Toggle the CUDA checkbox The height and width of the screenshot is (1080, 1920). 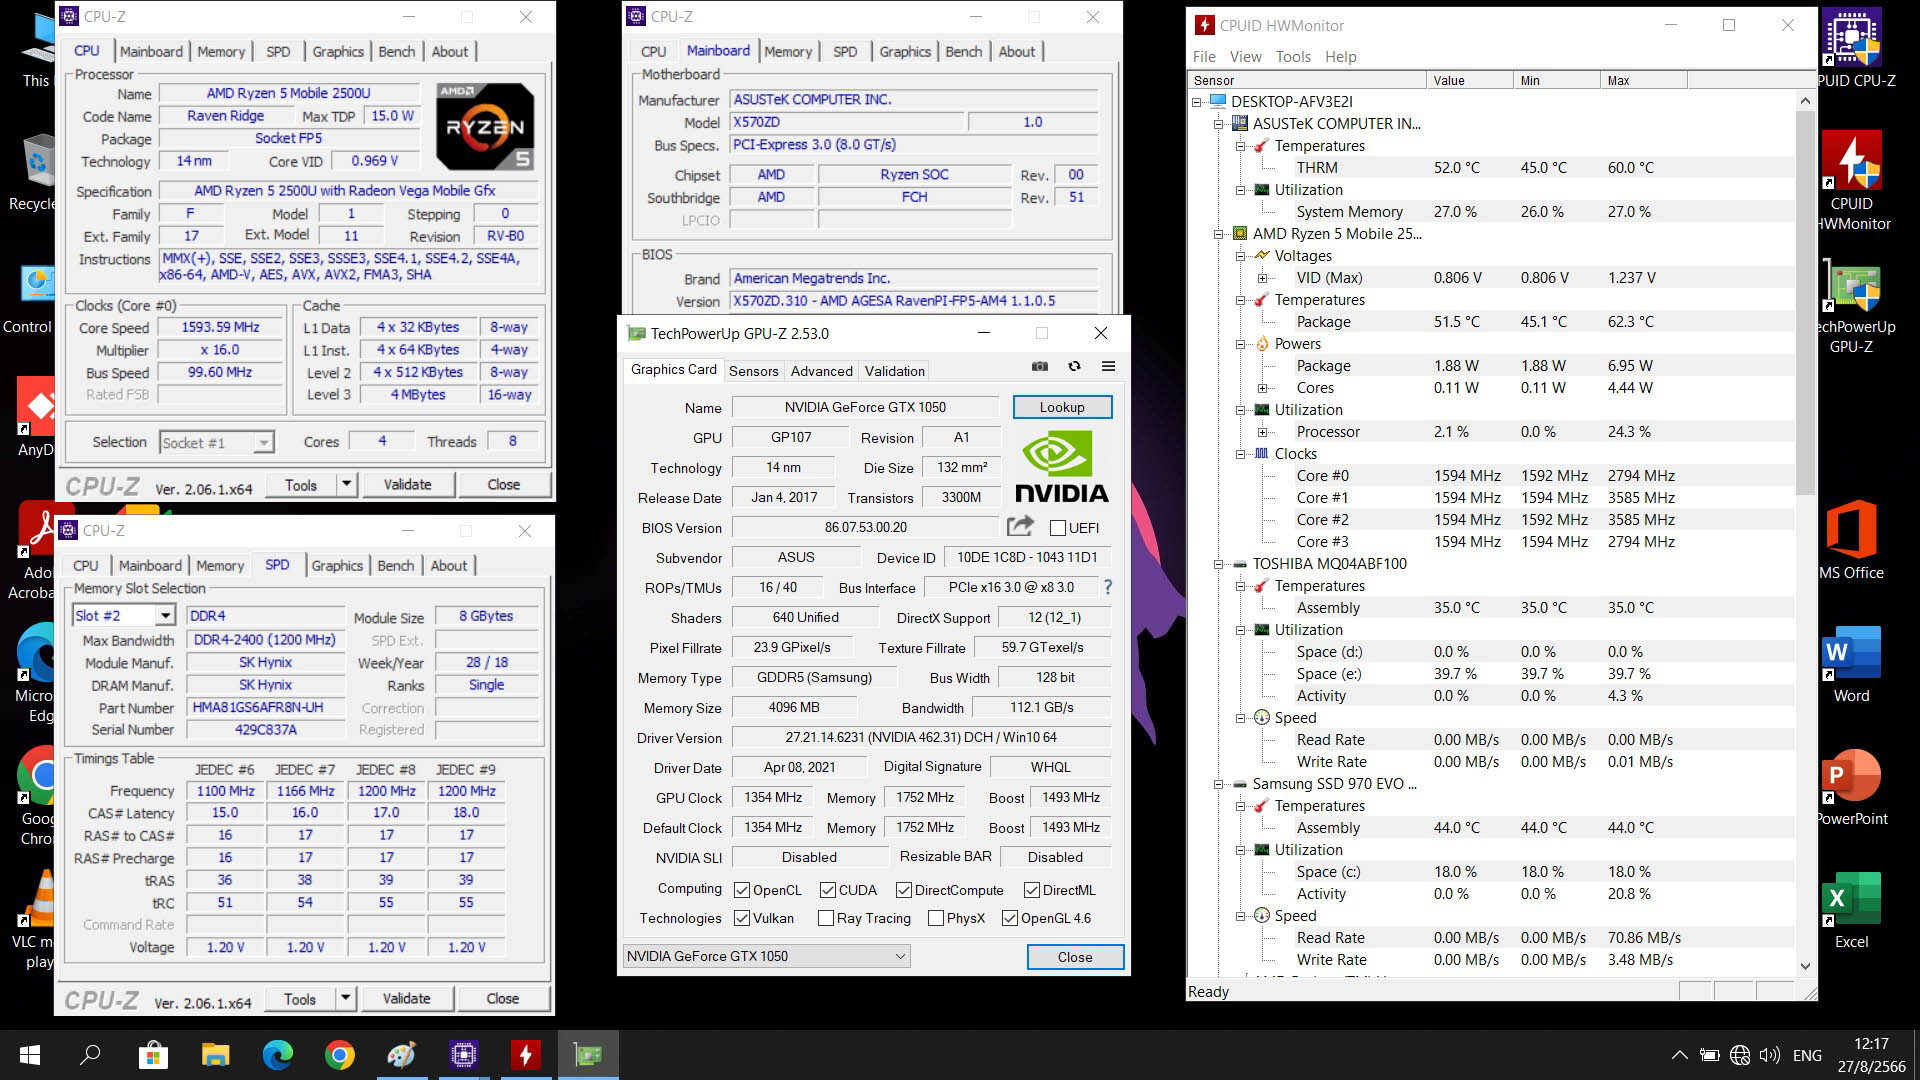tap(828, 890)
